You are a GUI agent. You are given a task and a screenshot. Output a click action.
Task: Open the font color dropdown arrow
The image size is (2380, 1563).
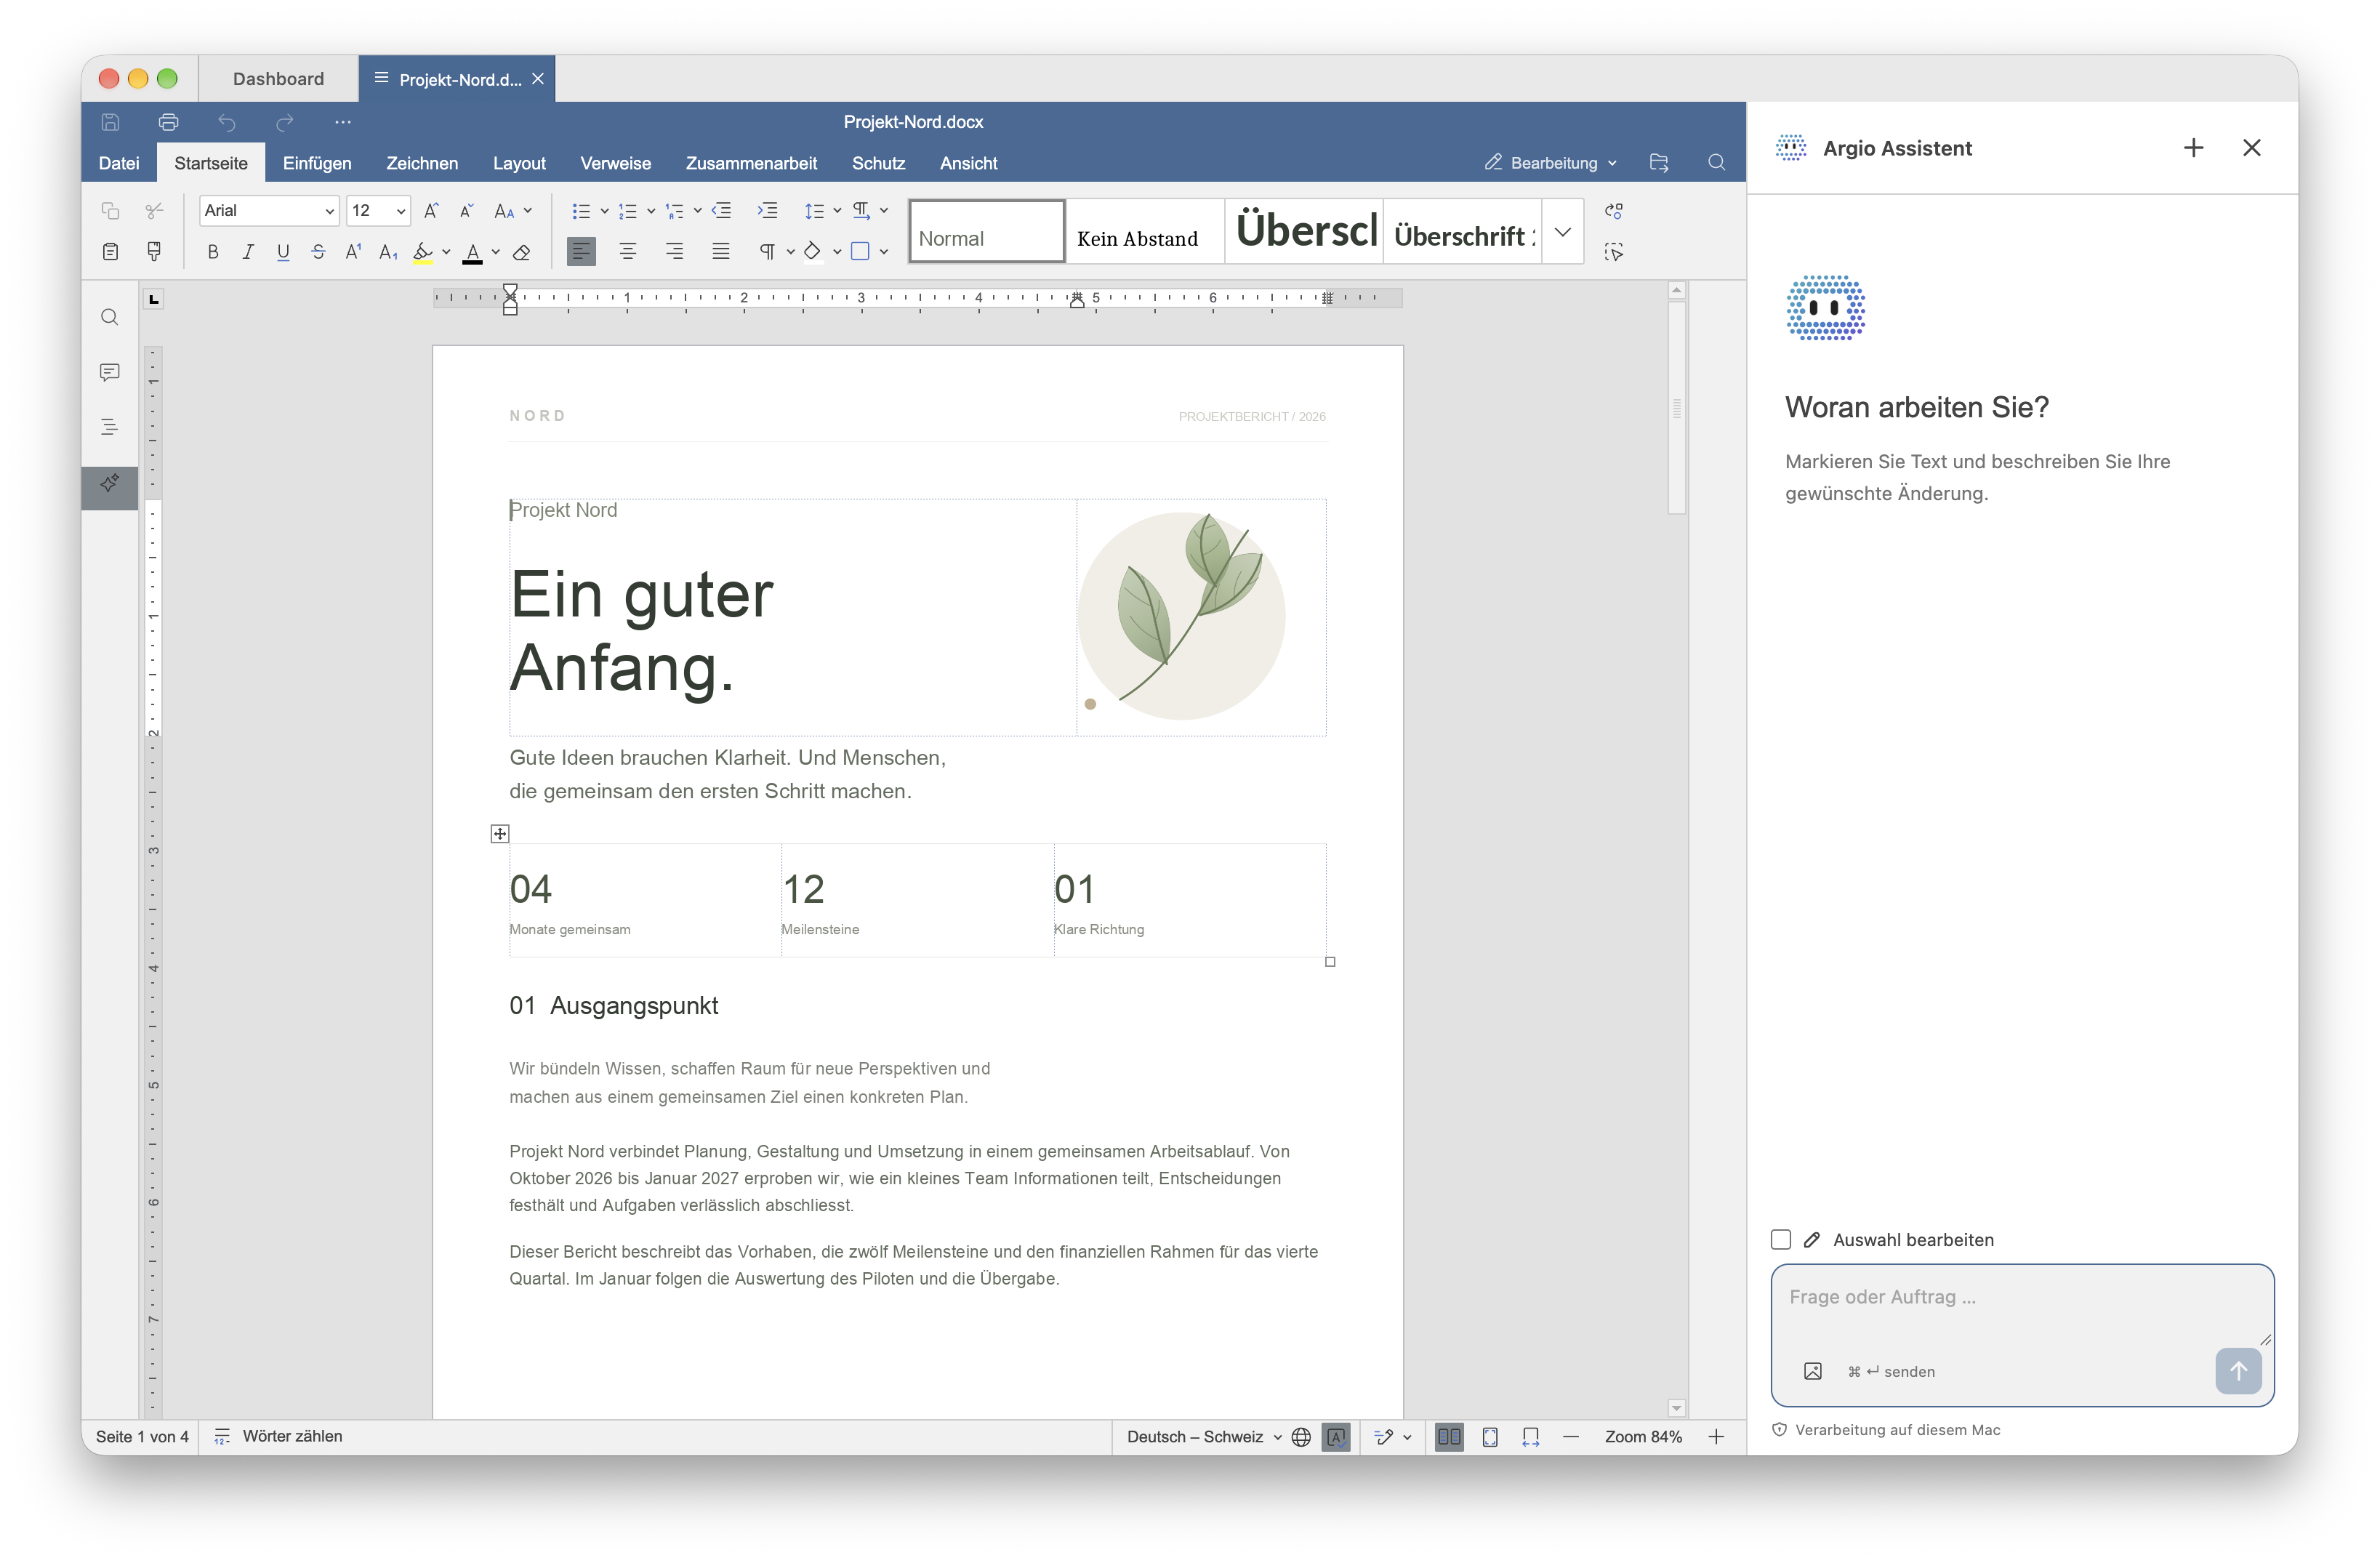click(x=496, y=252)
